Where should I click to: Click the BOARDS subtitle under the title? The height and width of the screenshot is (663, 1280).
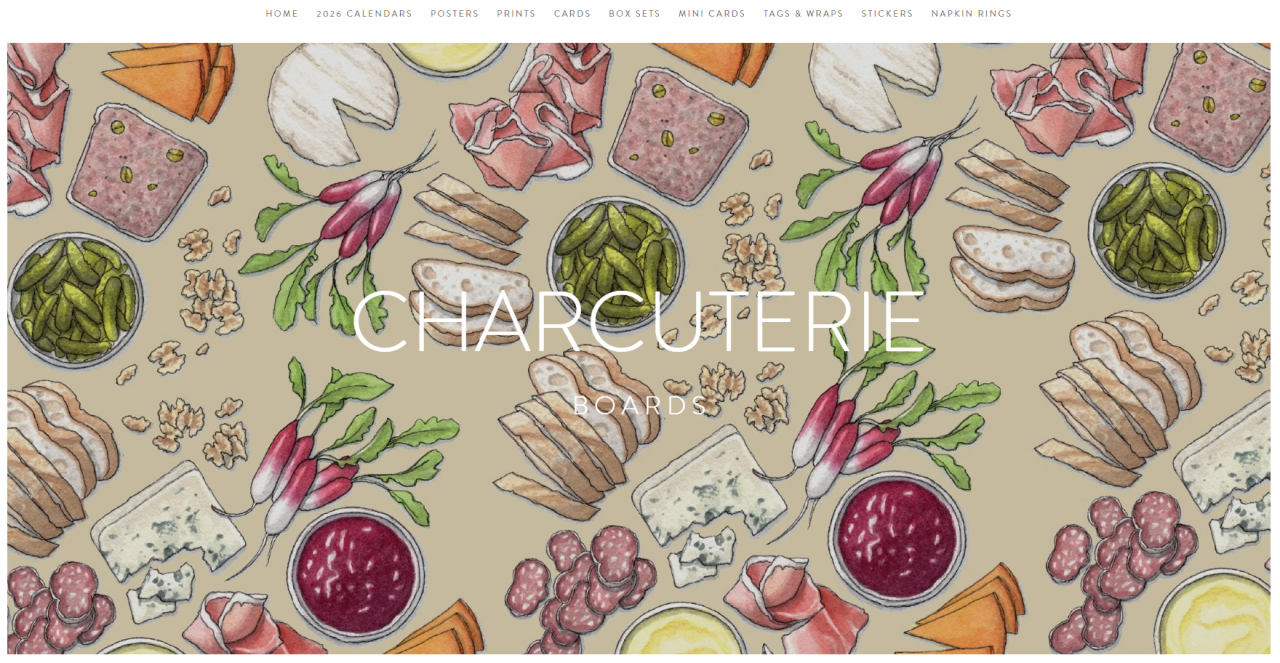click(x=641, y=406)
